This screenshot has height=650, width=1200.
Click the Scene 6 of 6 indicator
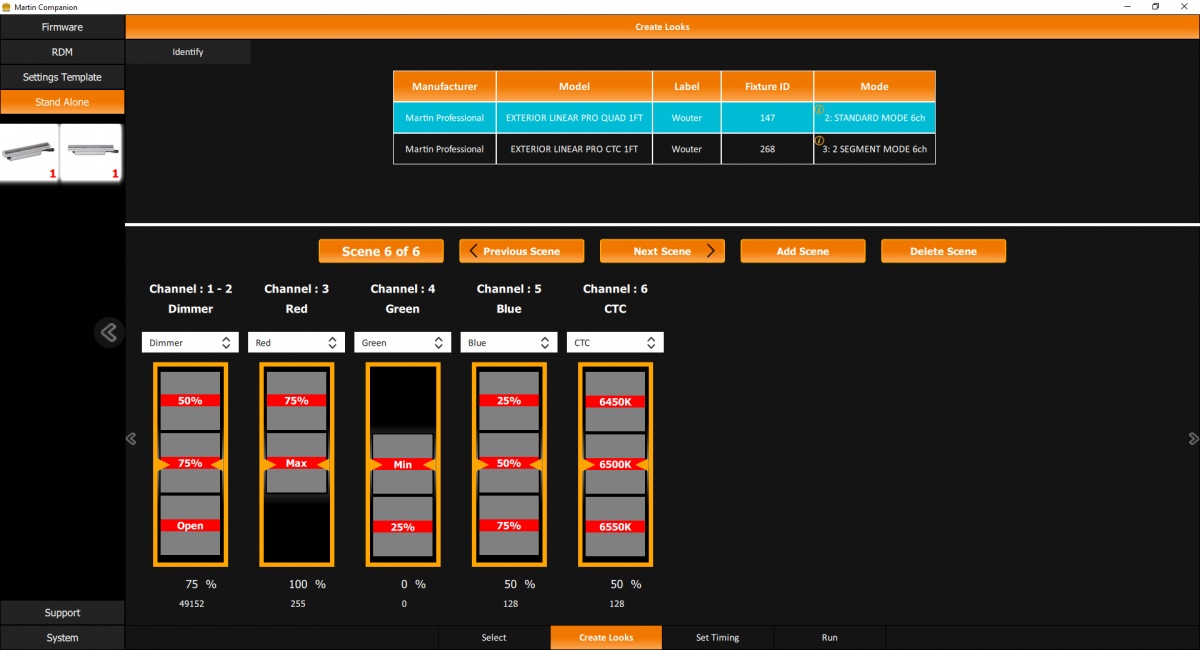[381, 251]
